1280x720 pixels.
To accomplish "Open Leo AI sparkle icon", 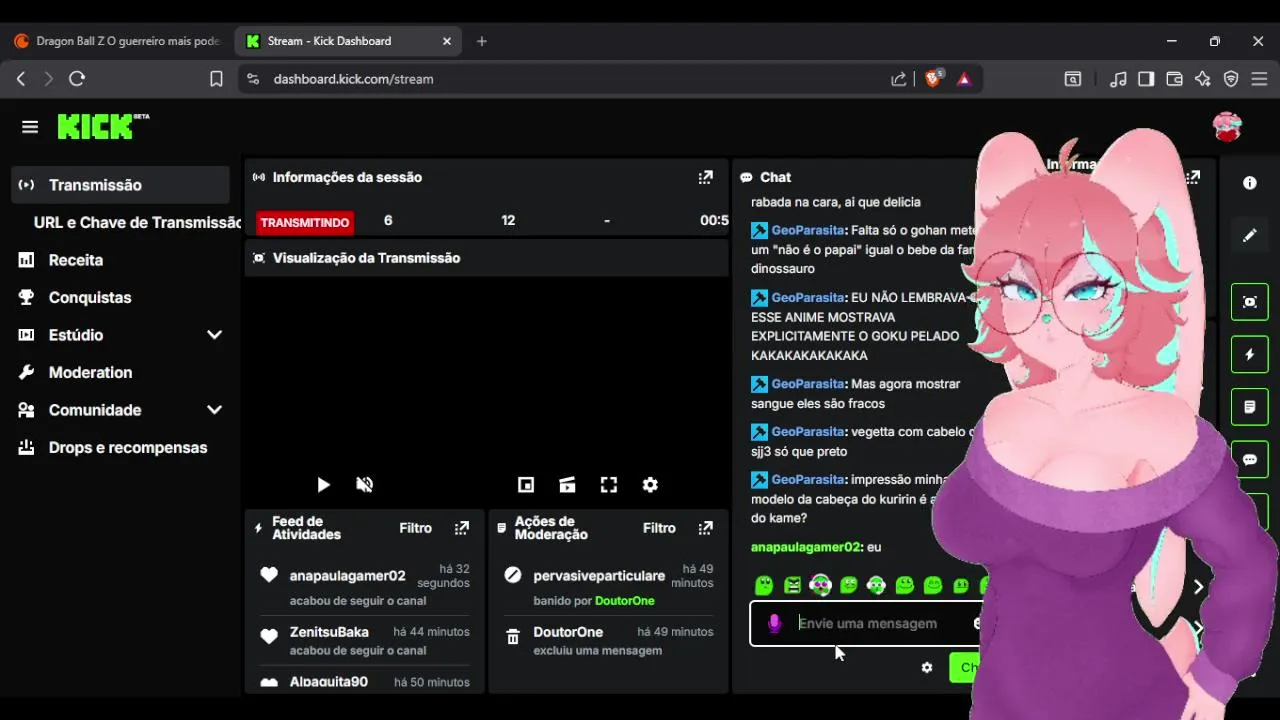I will 1203,79.
